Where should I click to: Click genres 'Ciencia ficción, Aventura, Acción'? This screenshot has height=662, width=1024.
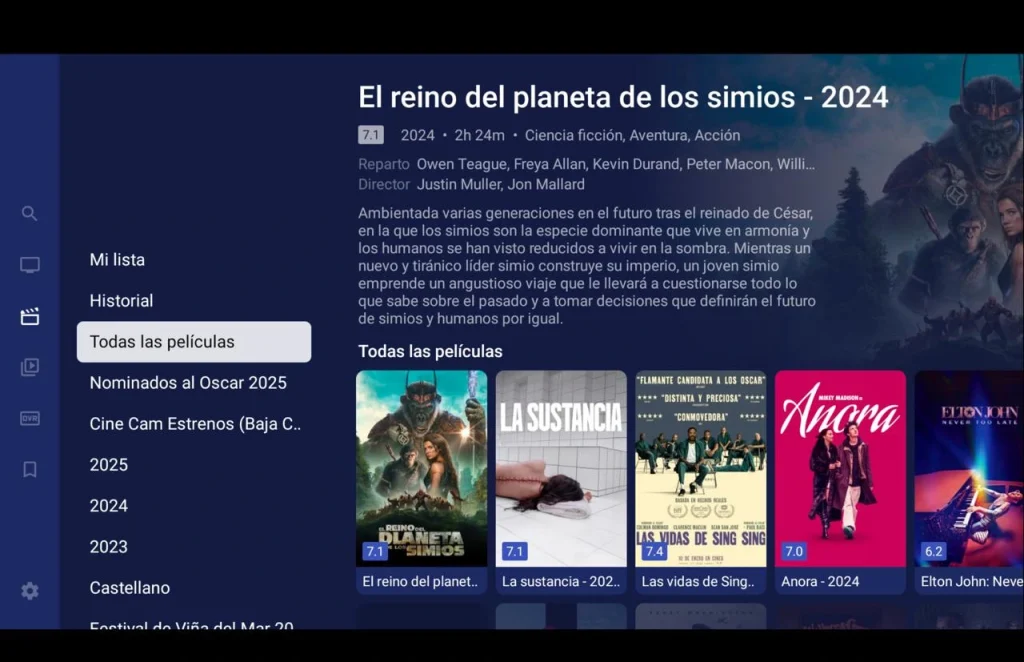coord(633,135)
